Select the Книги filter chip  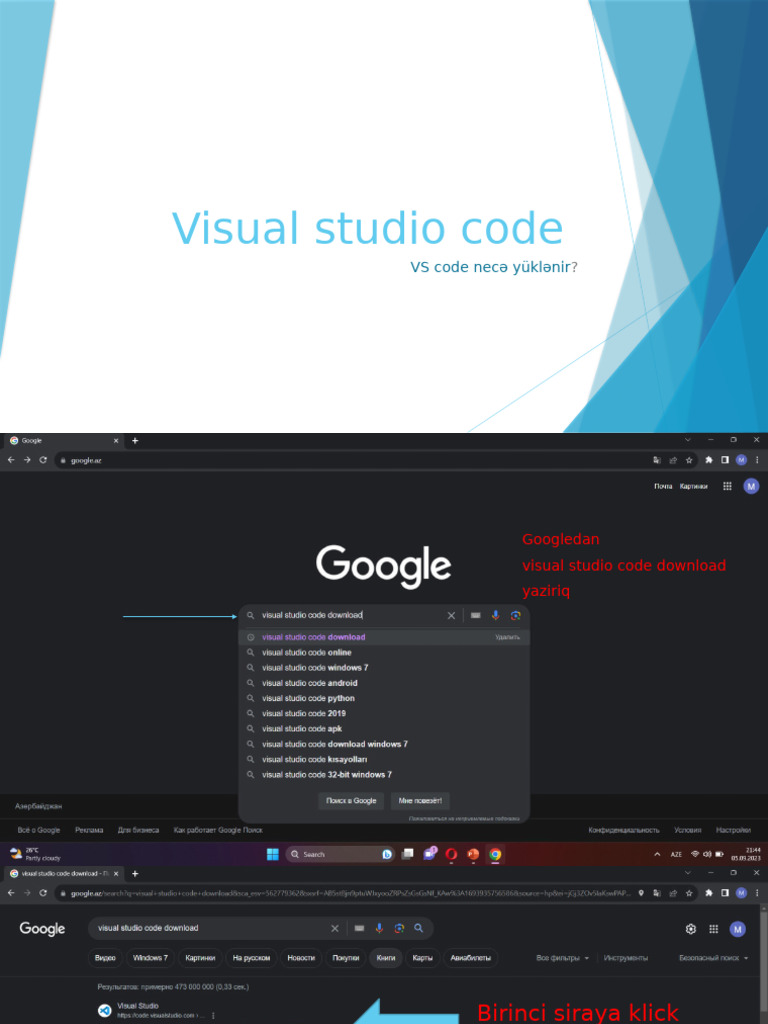click(x=386, y=958)
